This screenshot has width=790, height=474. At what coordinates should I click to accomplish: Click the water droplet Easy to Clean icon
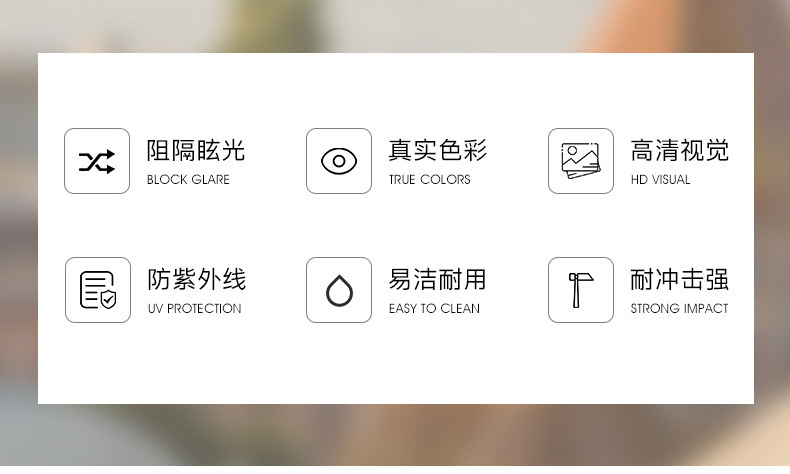coord(339,290)
